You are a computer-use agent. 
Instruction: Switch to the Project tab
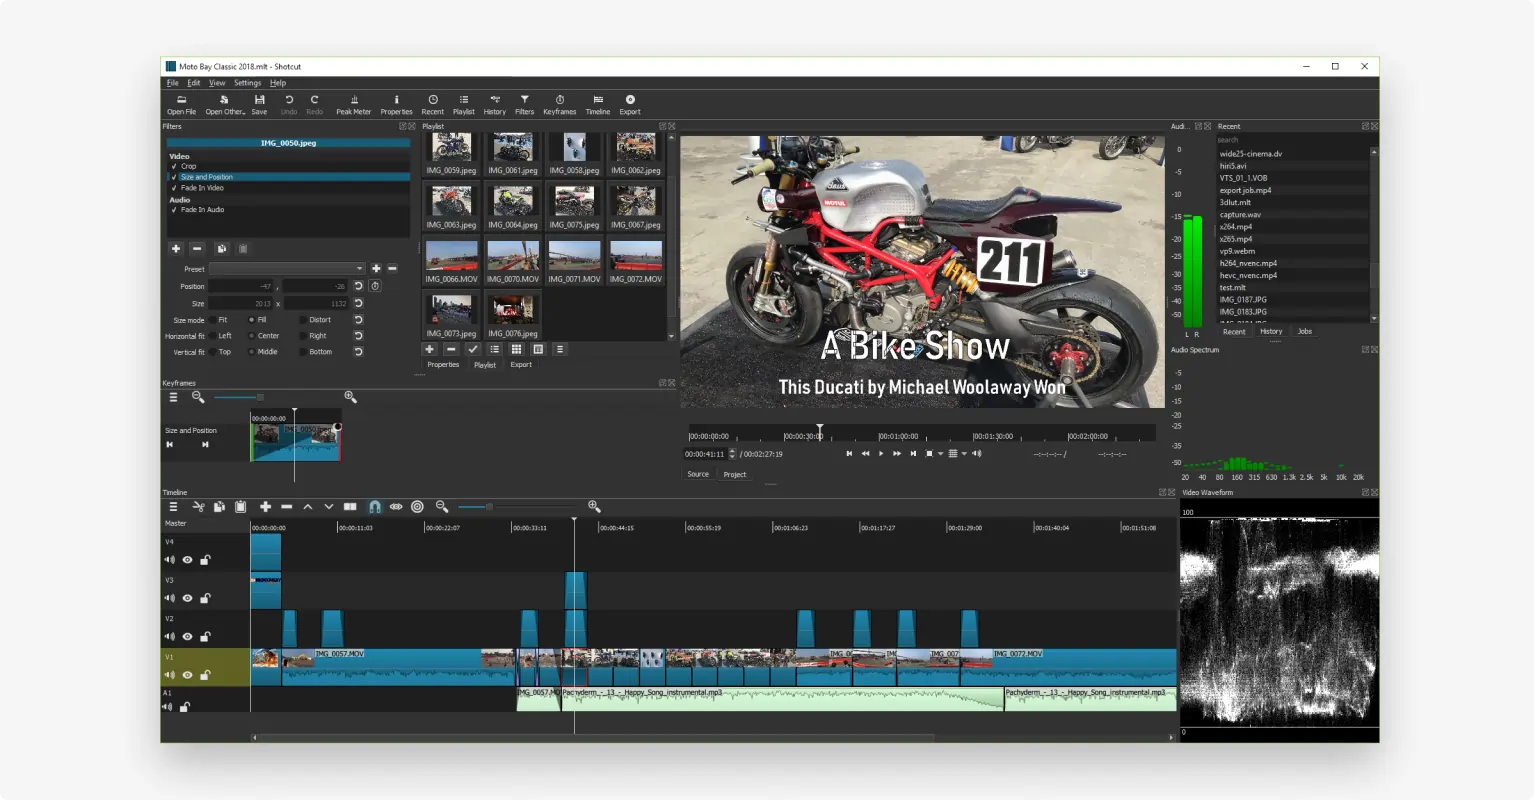tap(734, 474)
